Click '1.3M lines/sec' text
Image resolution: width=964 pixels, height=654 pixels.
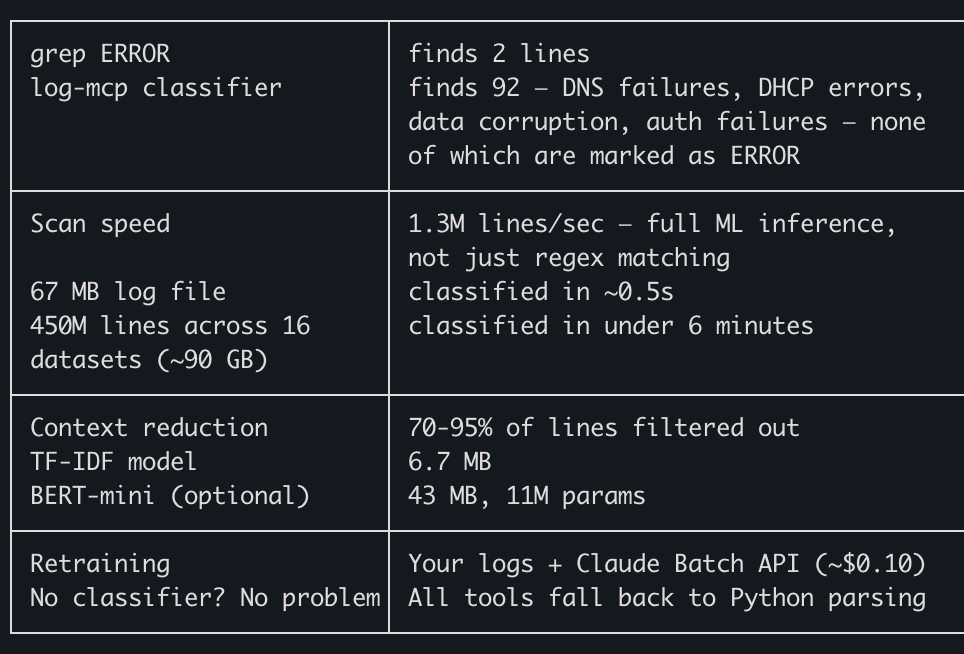pyautogui.click(x=506, y=224)
